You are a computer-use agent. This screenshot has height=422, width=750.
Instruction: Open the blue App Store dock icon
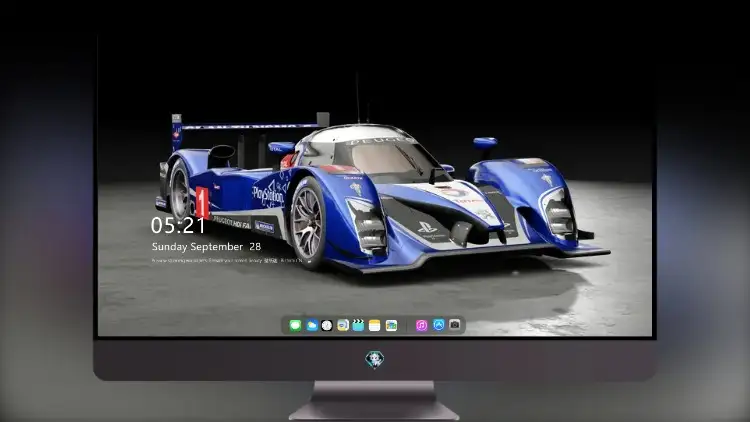pyautogui.click(x=439, y=325)
